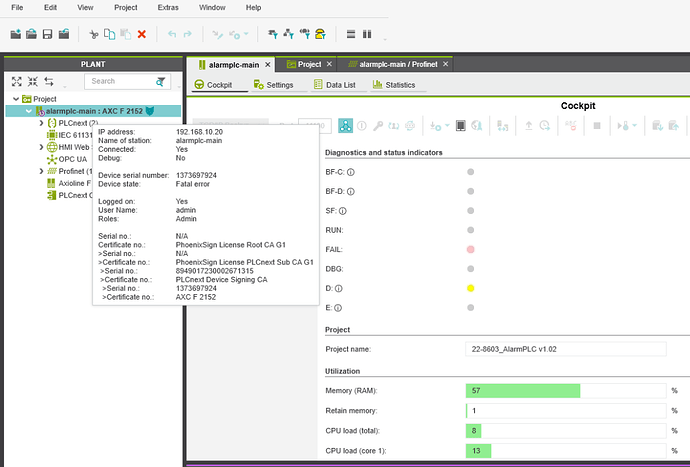Click the Memory (RAM) usage bar
This screenshot has height=467, width=690.
pos(522,389)
